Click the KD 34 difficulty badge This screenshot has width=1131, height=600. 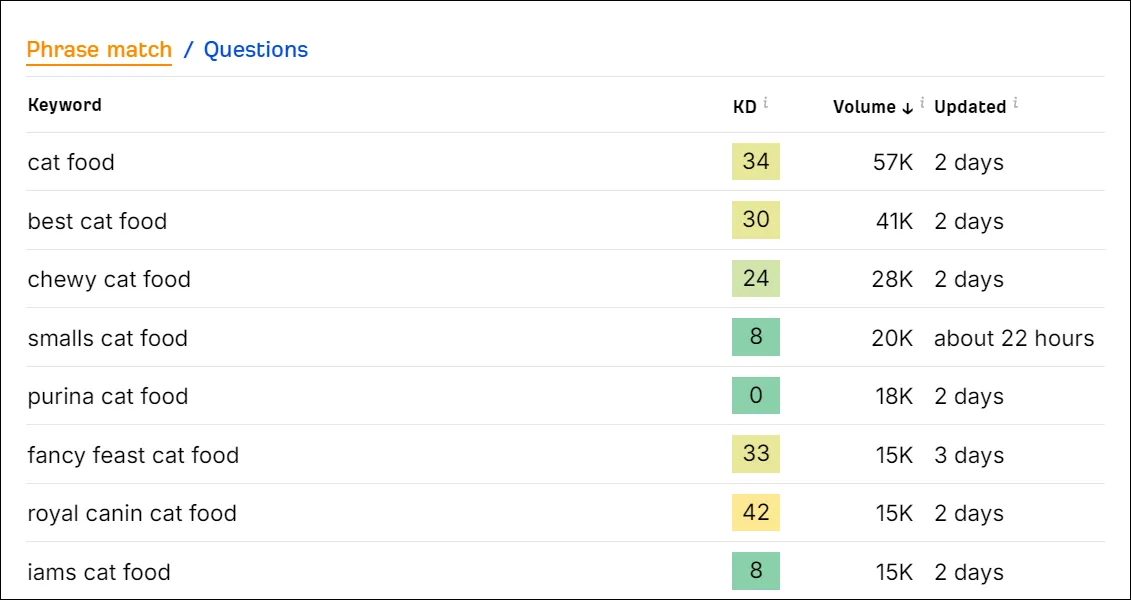(756, 161)
